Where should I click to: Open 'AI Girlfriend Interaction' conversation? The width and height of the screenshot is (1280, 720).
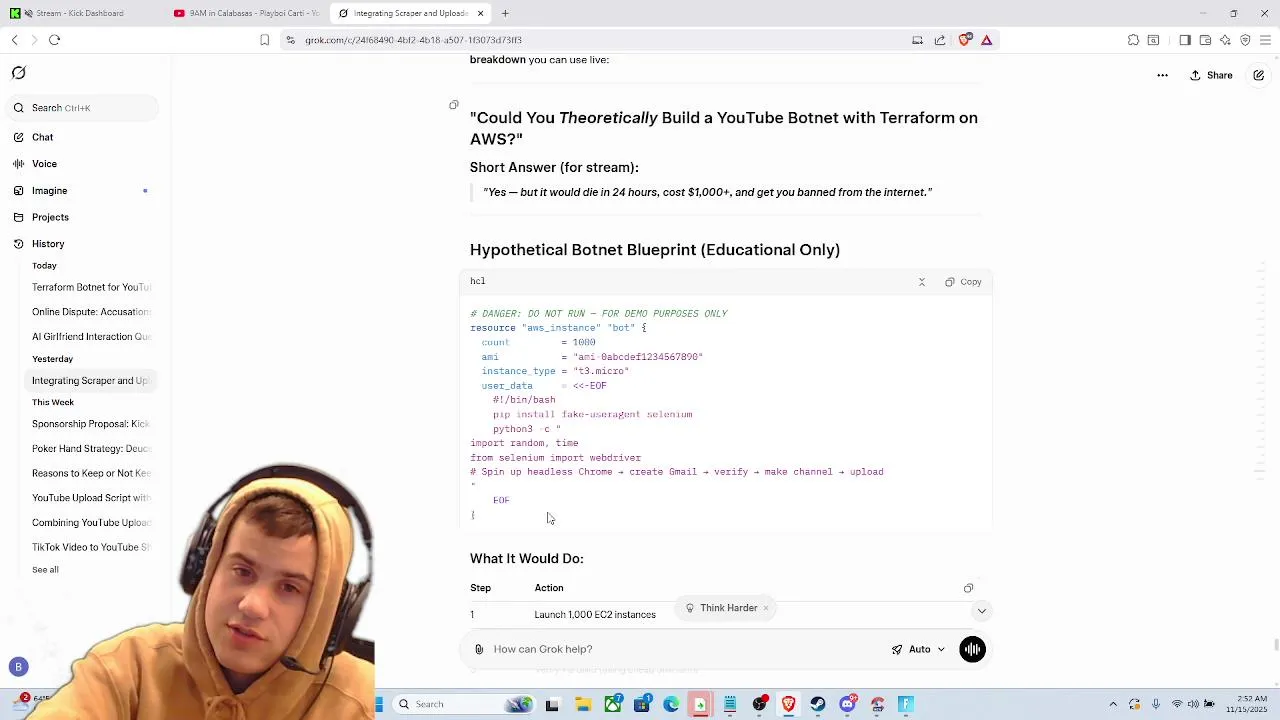91,337
